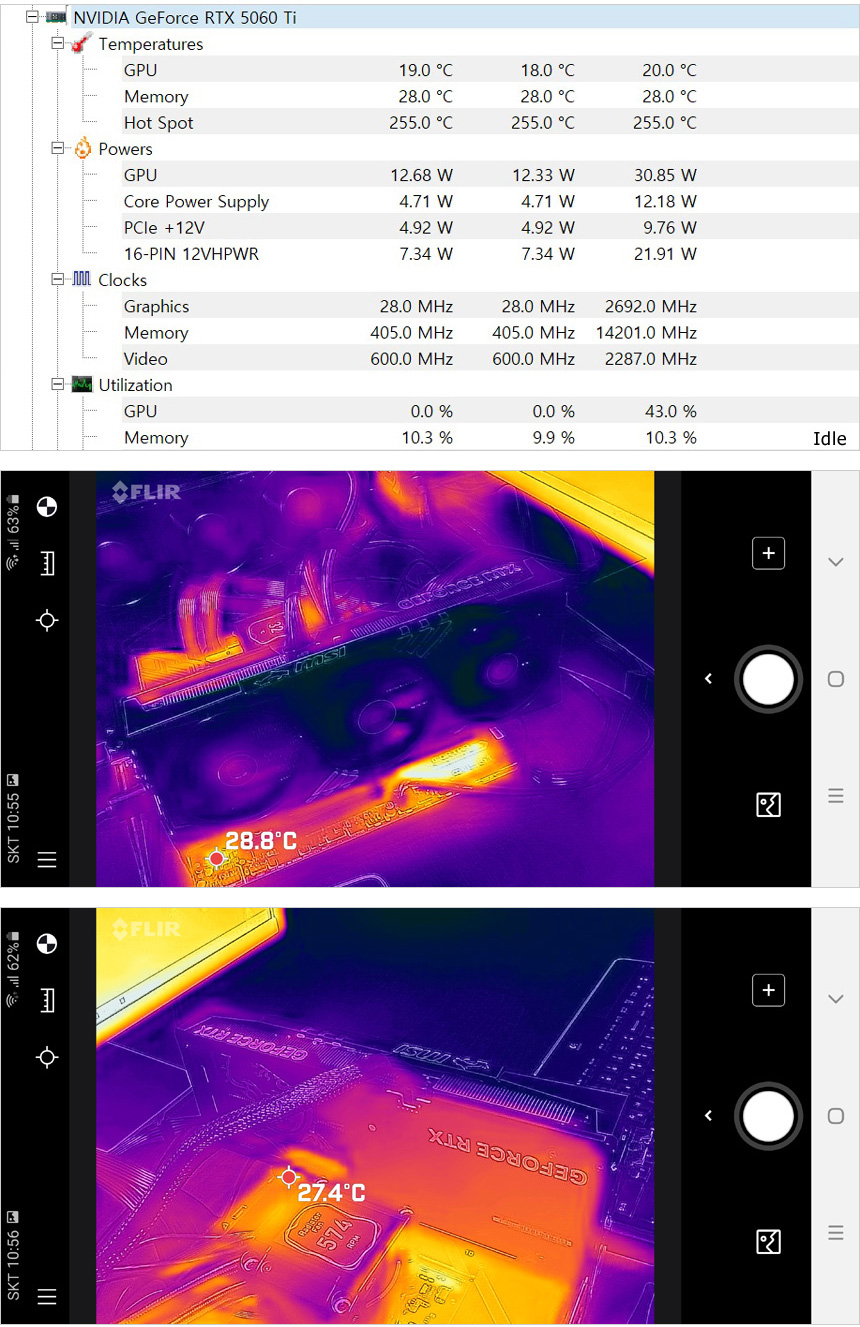860x1327 pixels.
Task: Tap the recents button beside the 10:56 FLIR screen
Action: pos(836,1233)
